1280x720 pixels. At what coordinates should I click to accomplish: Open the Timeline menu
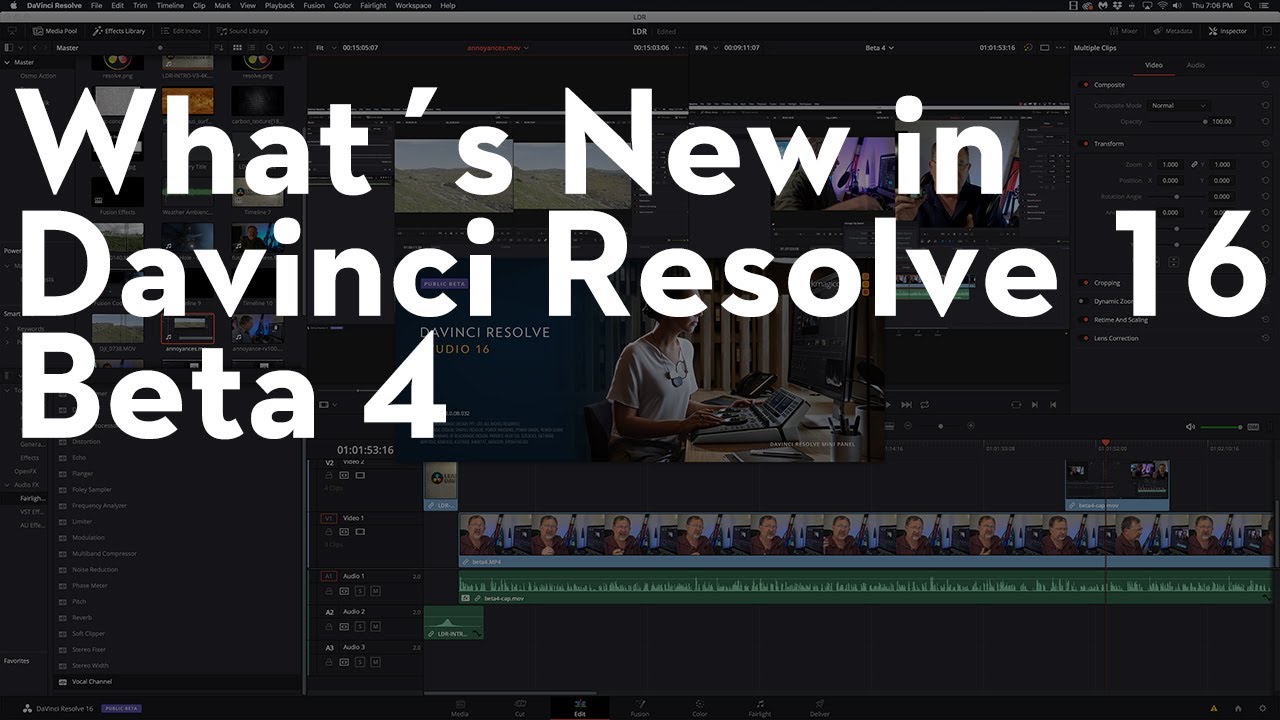(x=170, y=5)
